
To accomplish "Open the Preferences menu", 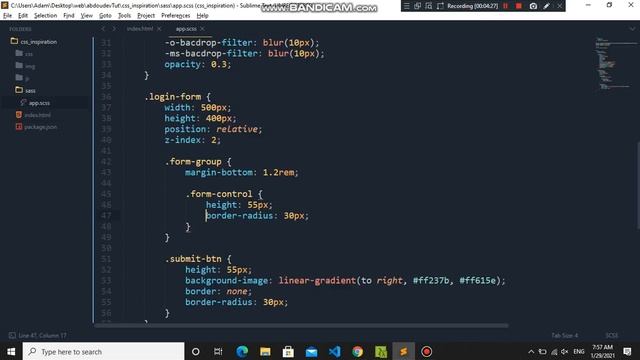I will click(x=176, y=16).
